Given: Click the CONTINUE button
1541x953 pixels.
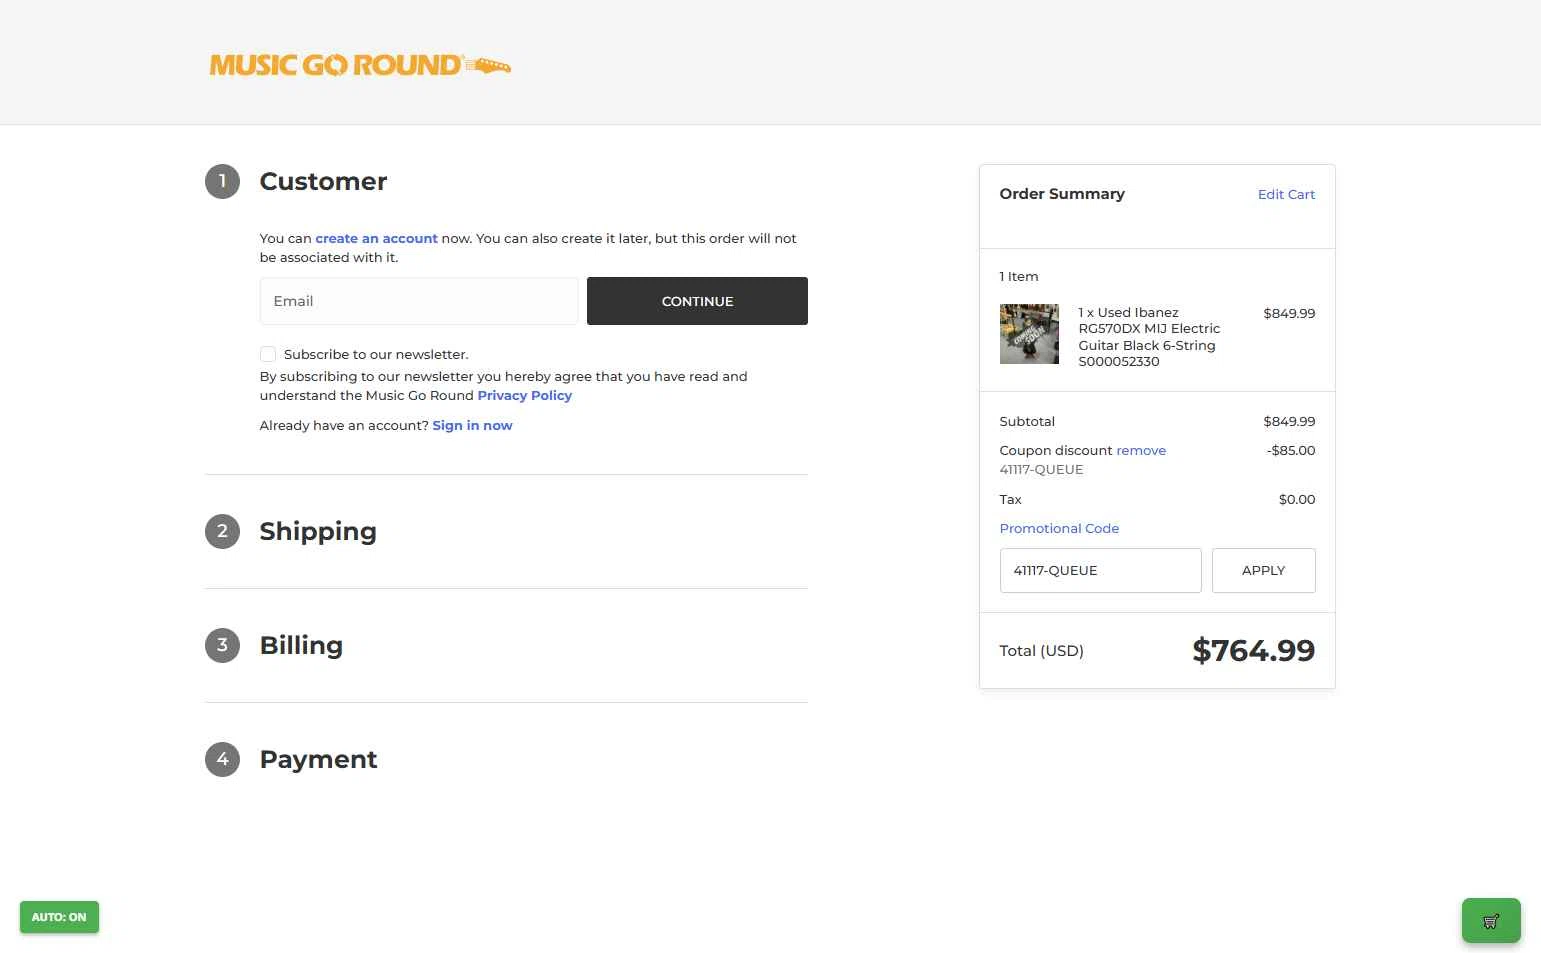Looking at the screenshot, I should tap(697, 301).
